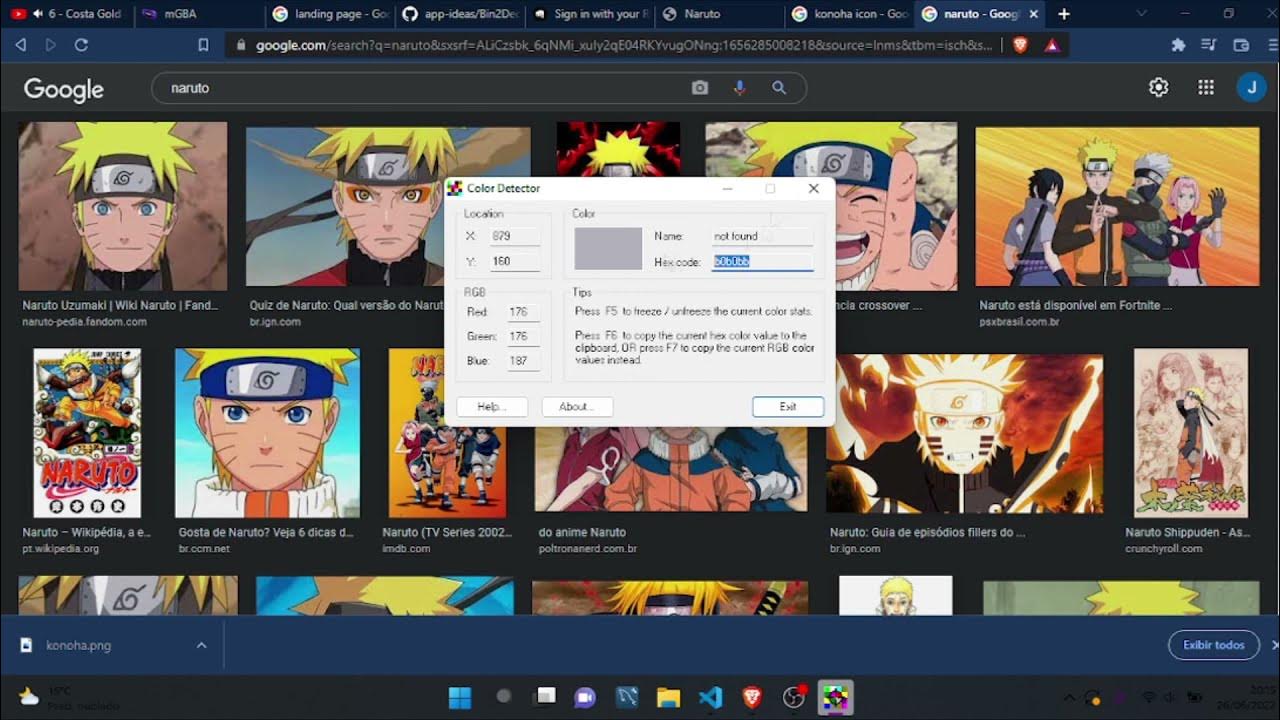Open the Teams chat taskbar icon
The image size is (1280, 720).
pos(585,697)
